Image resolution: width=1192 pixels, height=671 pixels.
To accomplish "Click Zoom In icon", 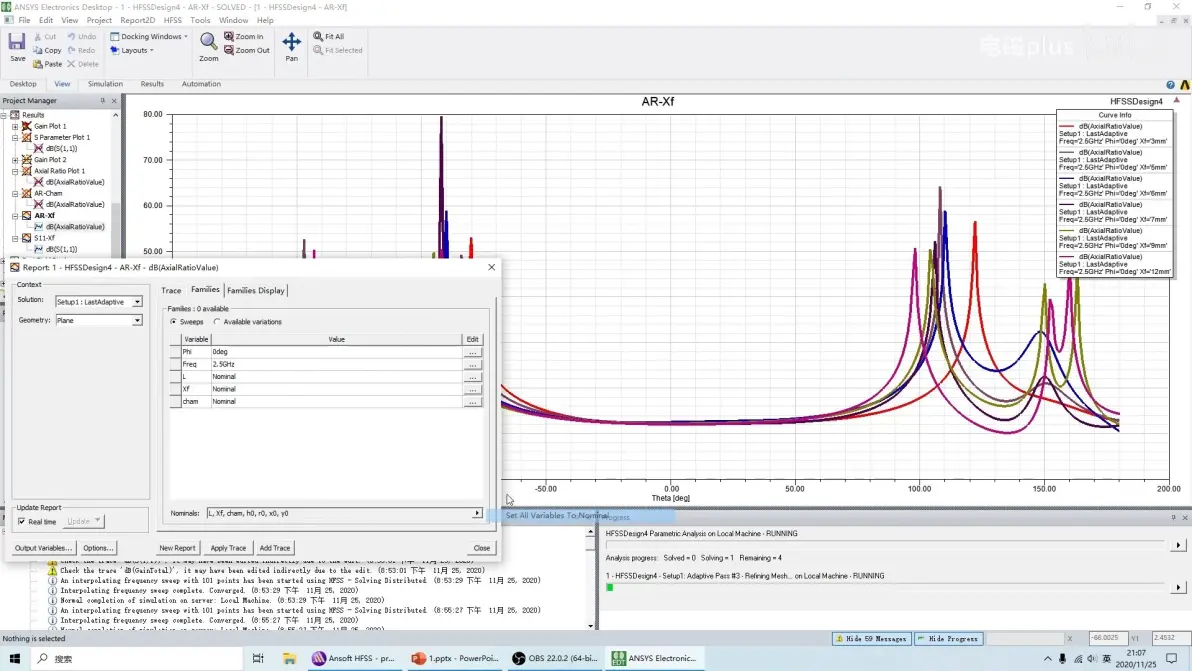I will tap(243, 36).
